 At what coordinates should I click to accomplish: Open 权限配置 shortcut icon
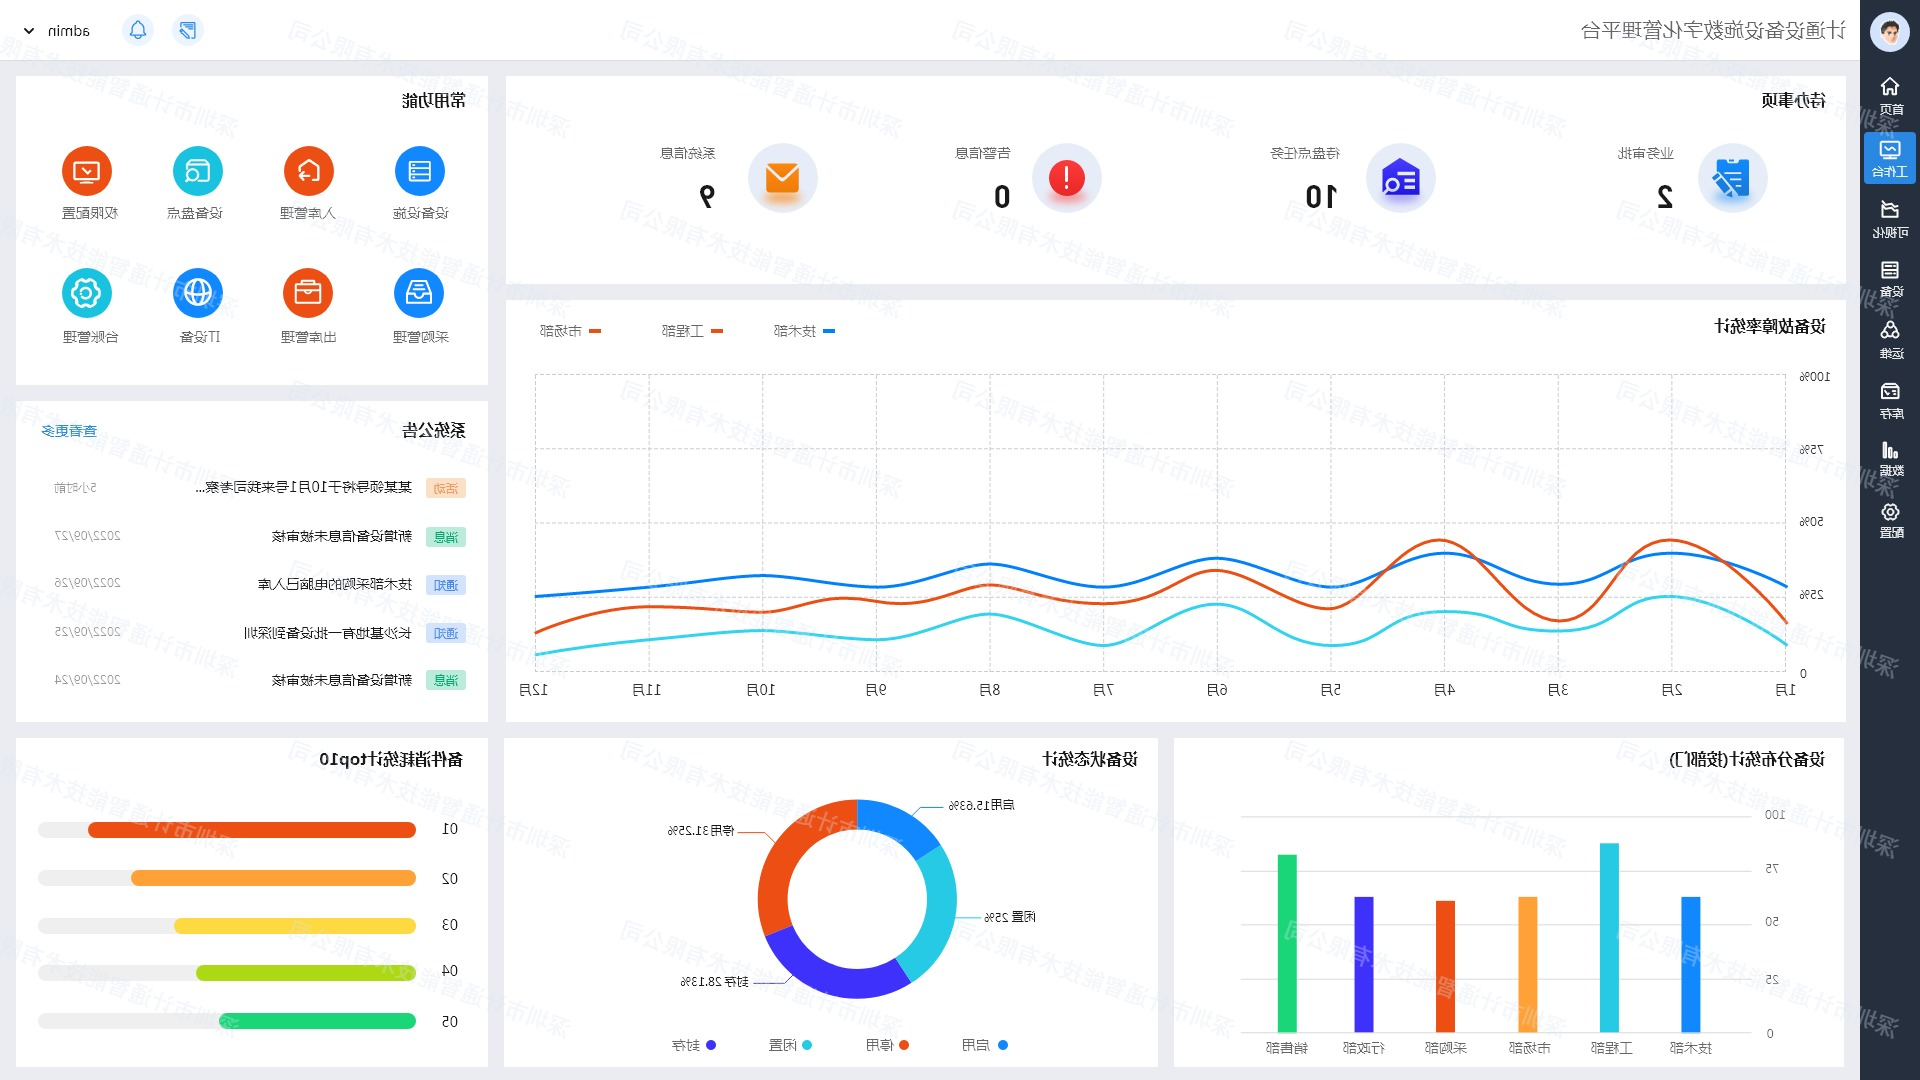click(x=87, y=172)
